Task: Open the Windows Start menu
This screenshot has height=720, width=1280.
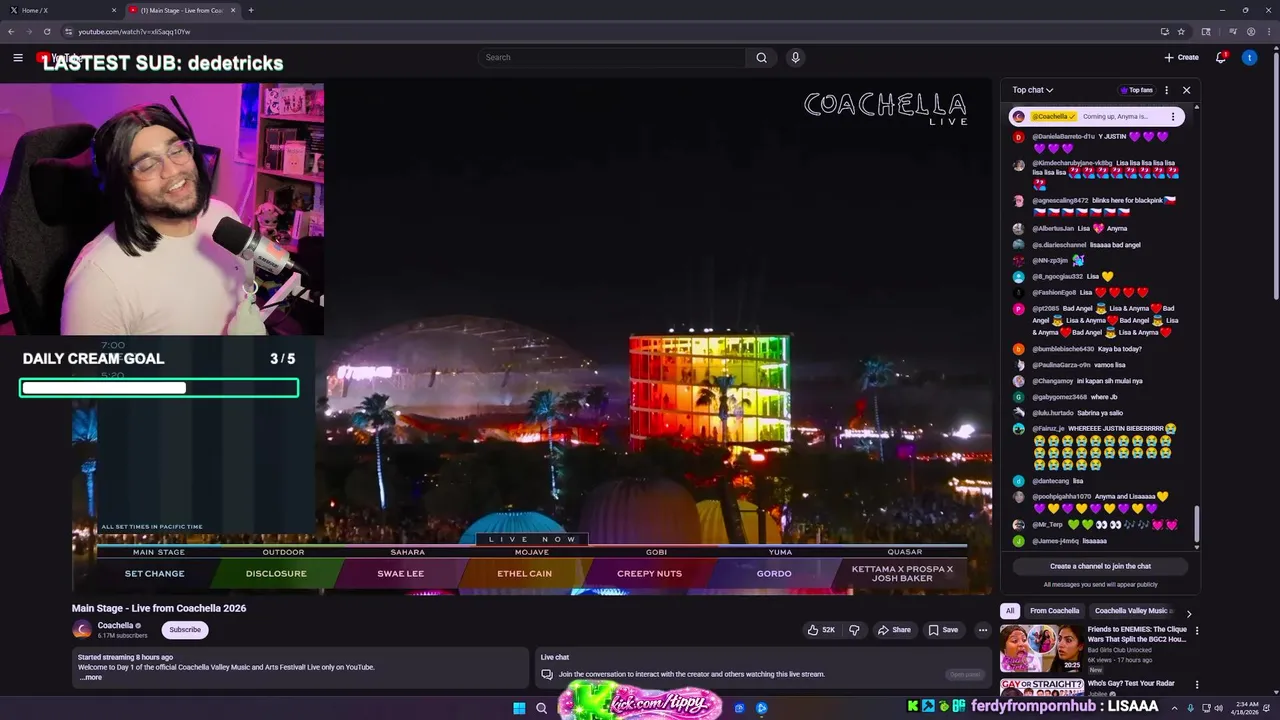Action: click(519, 708)
